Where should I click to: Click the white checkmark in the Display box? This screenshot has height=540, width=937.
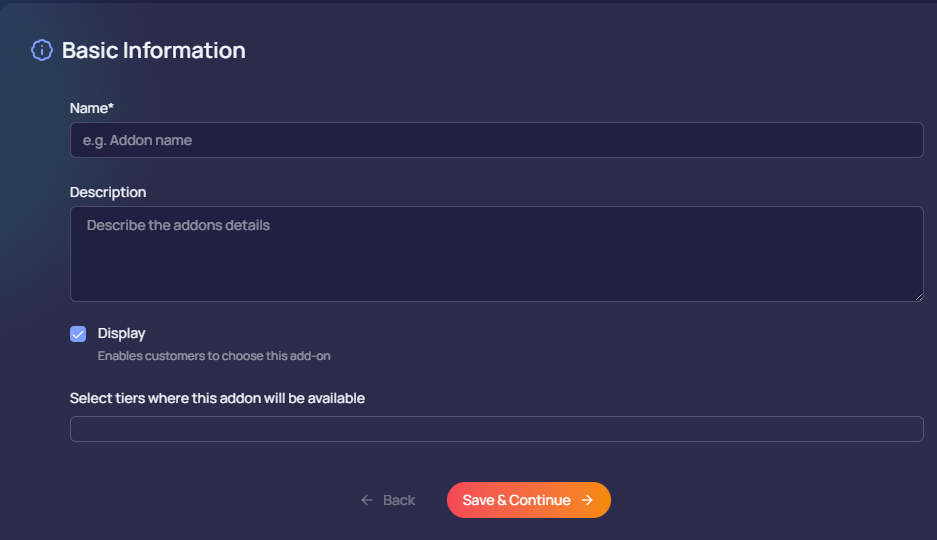(78, 334)
